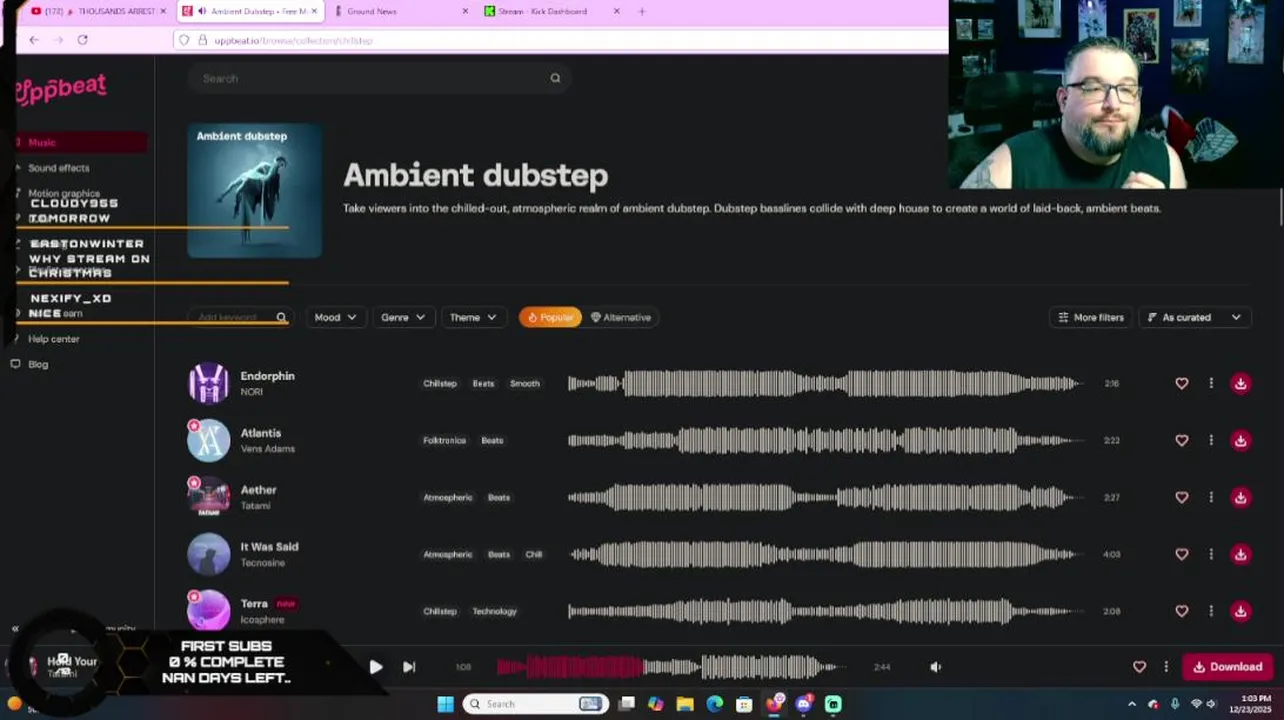Open Blog in the sidebar

pos(37,364)
